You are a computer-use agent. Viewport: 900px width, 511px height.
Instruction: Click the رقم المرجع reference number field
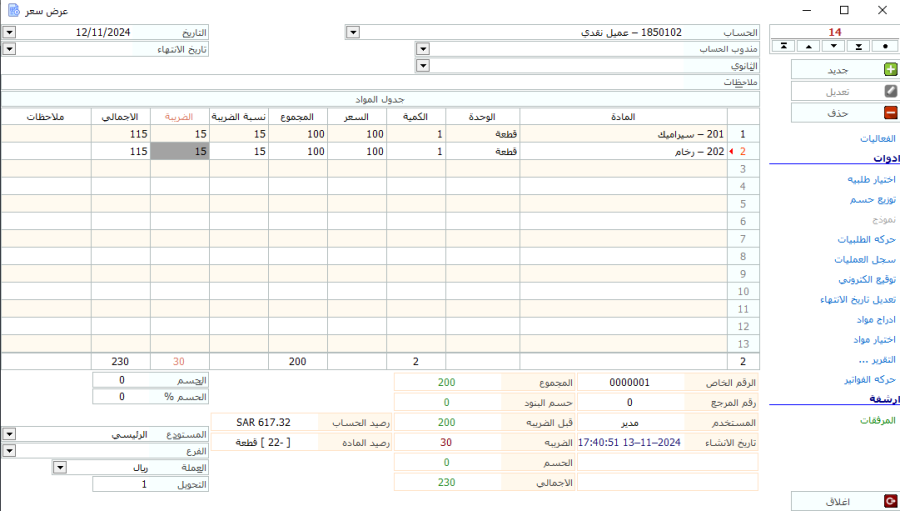(630, 403)
